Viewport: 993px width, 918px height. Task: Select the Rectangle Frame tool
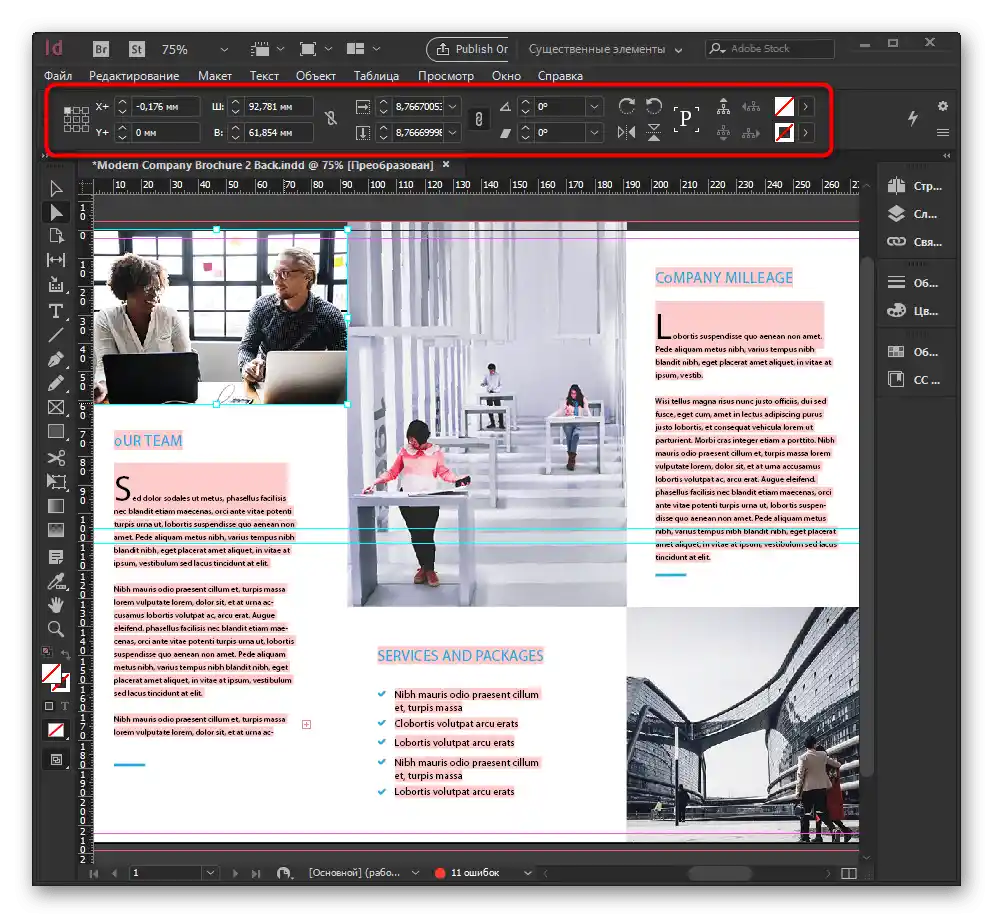(56, 408)
